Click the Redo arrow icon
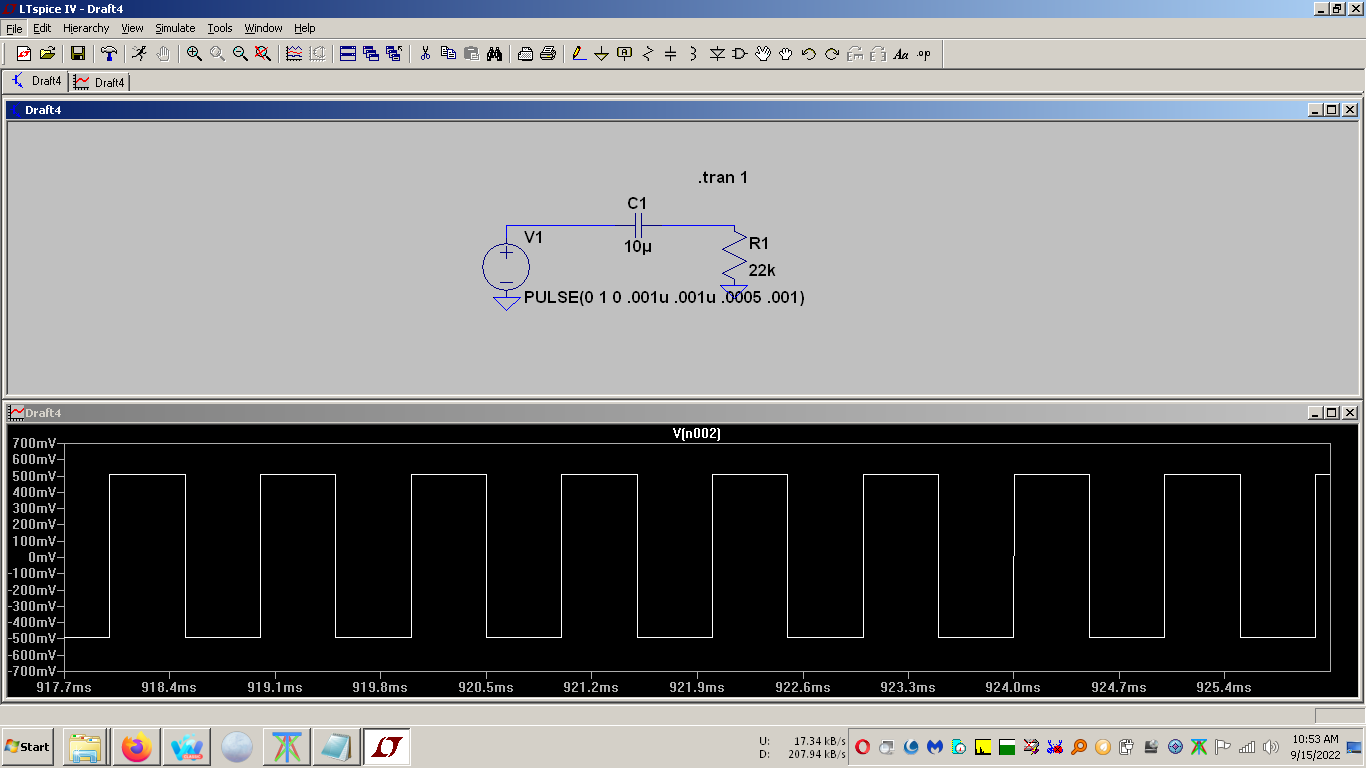 coord(831,54)
